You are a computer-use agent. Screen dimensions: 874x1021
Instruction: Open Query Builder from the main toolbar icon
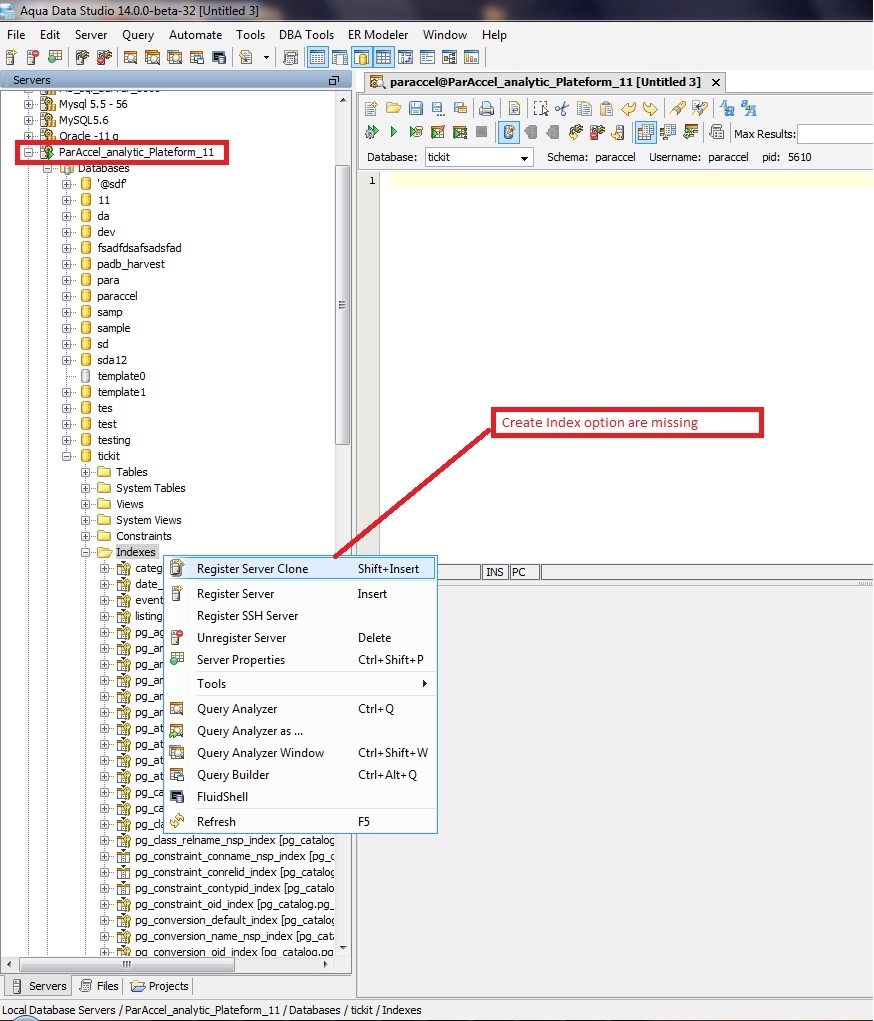point(197,57)
